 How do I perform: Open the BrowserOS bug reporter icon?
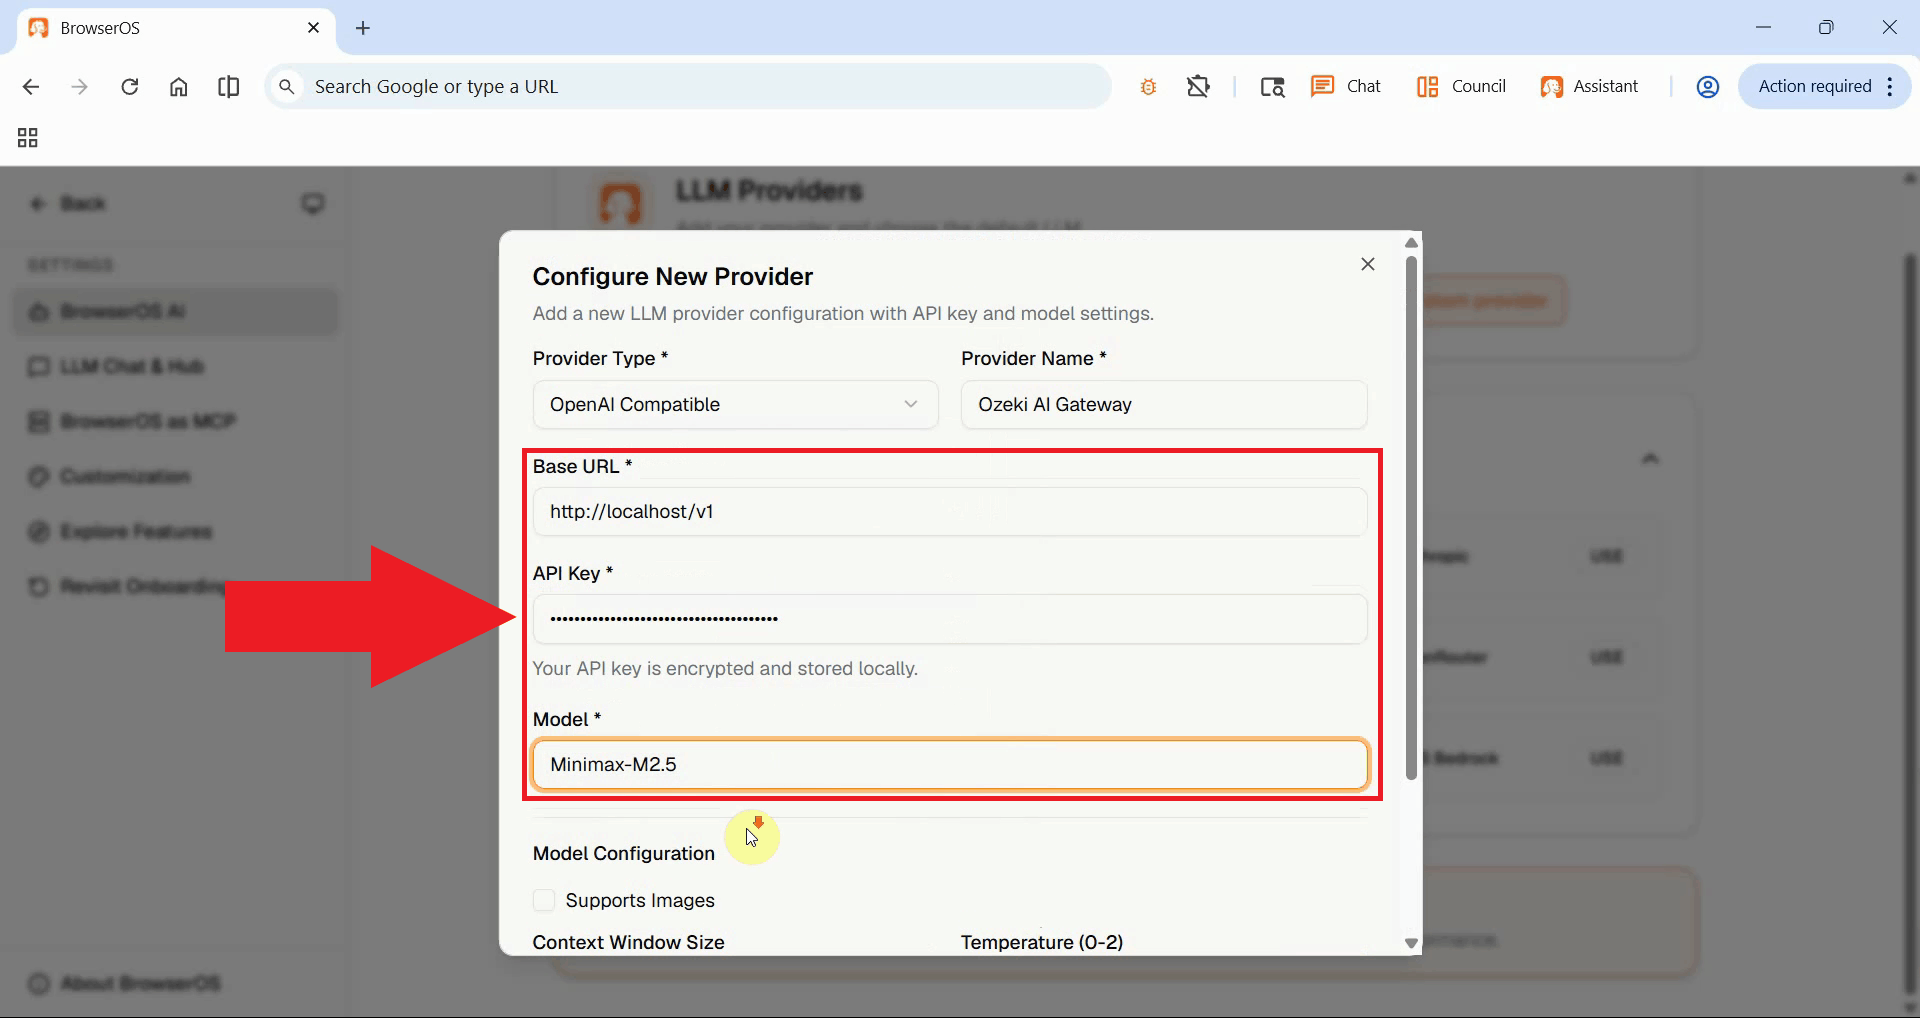(x=1147, y=86)
